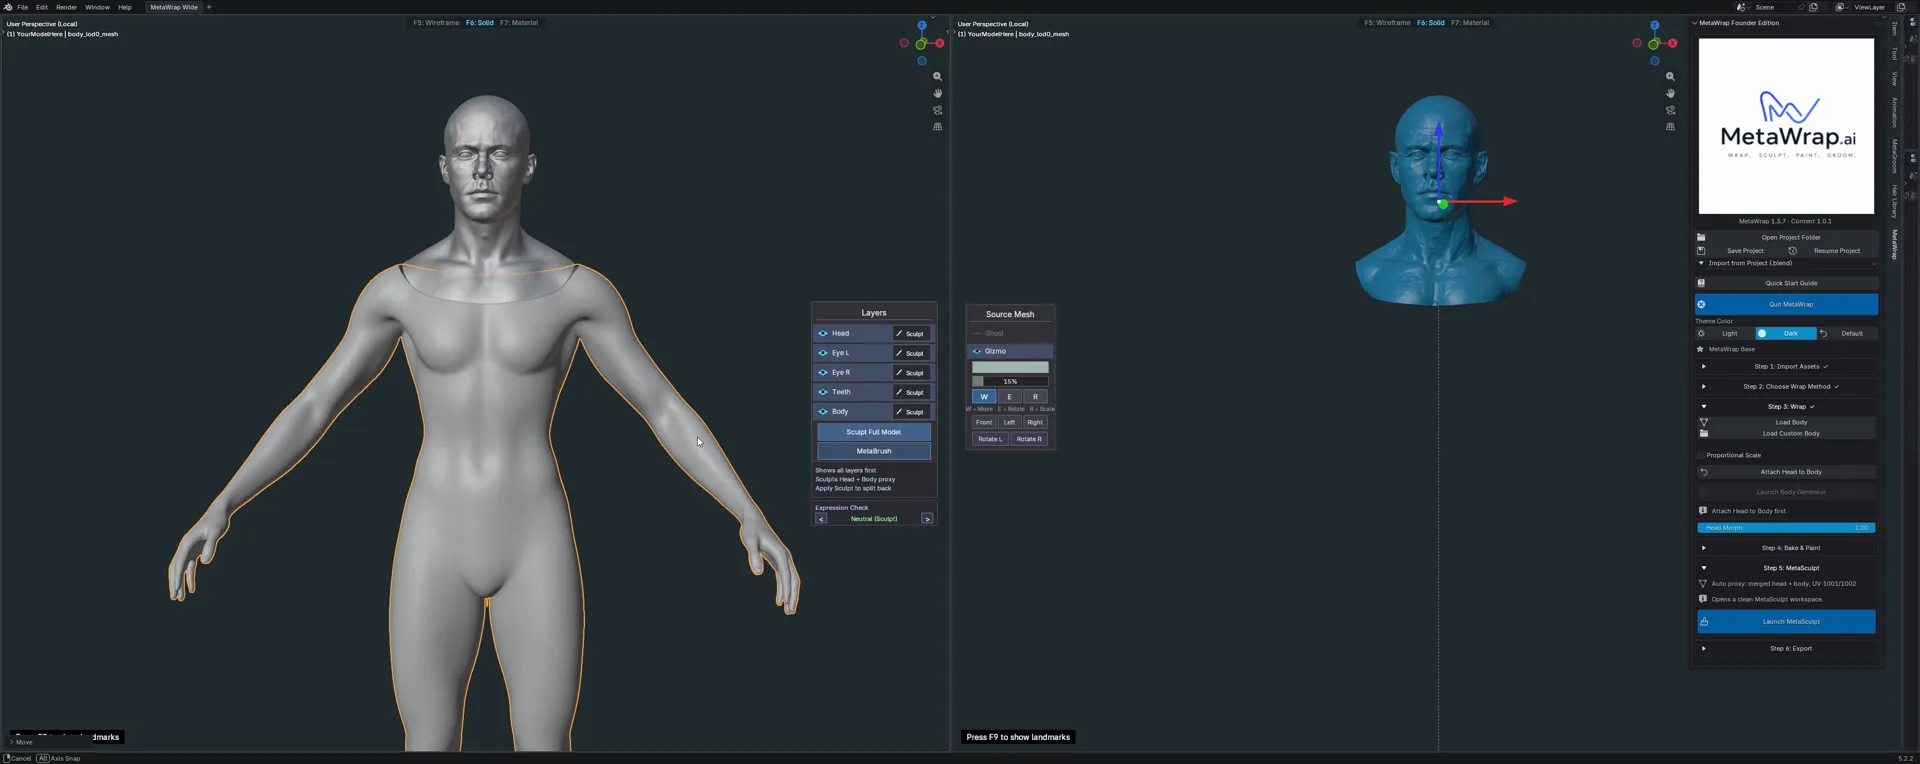The width and height of the screenshot is (1920, 764).
Task: Hide the Head layer with eye icon
Action: (823, 334)
